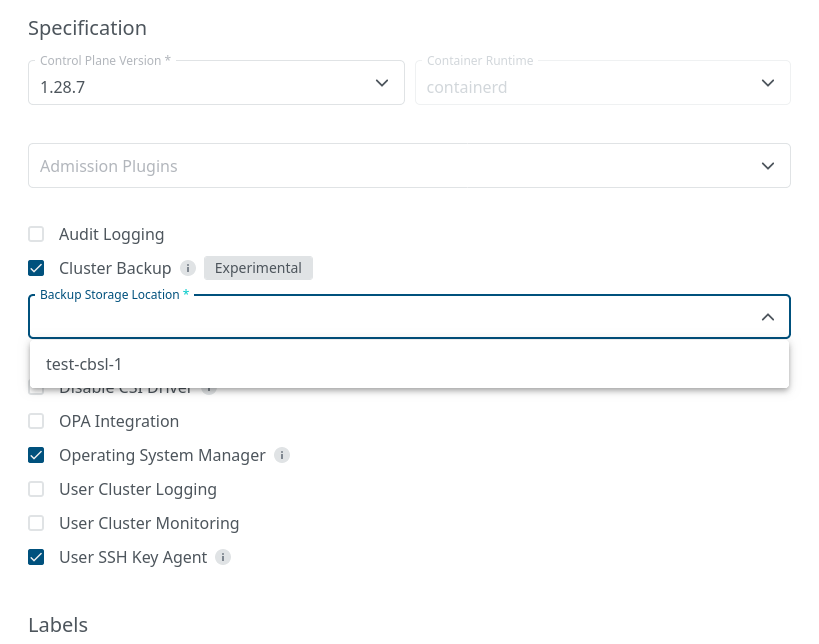Click the User Cluster Monitoring label
Screen dimensions: 819x644
[149, 523]
